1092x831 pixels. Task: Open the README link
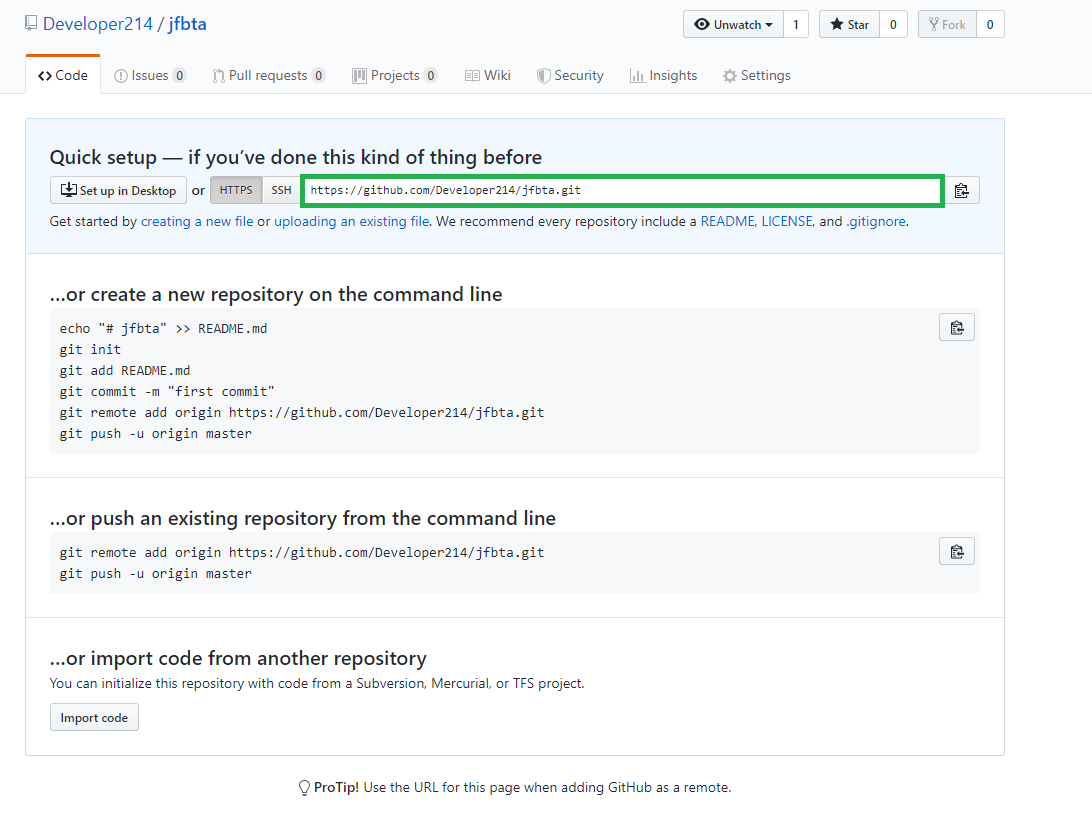[727, 222]
